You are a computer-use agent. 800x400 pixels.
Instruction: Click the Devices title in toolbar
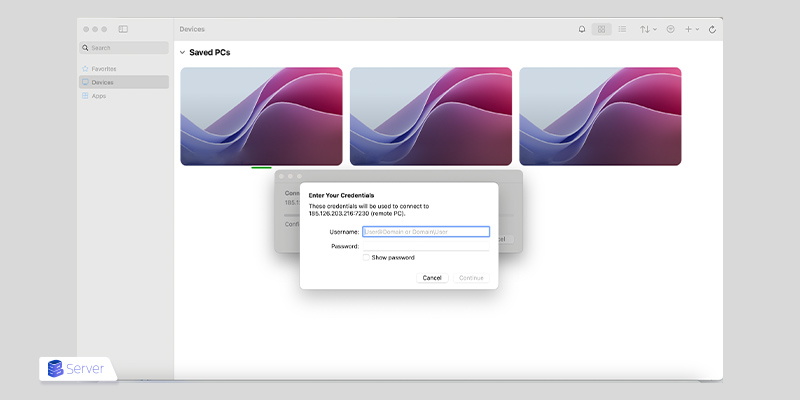192,29
